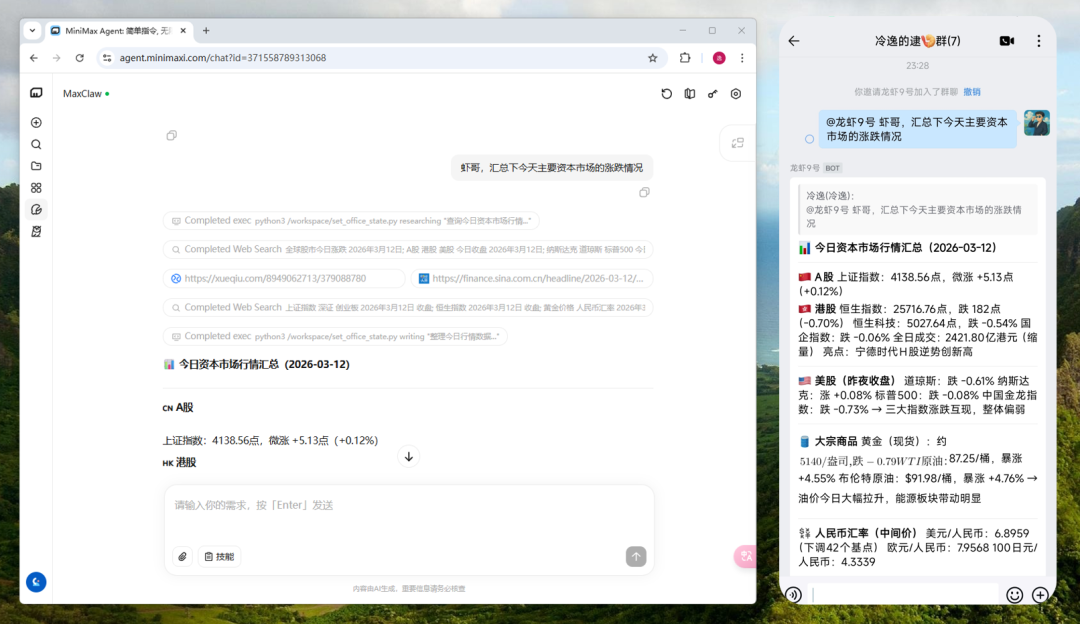Open the hexagon settings icon in header
The height and width of the screenshot is (624, 1080).
coord(736,94)
